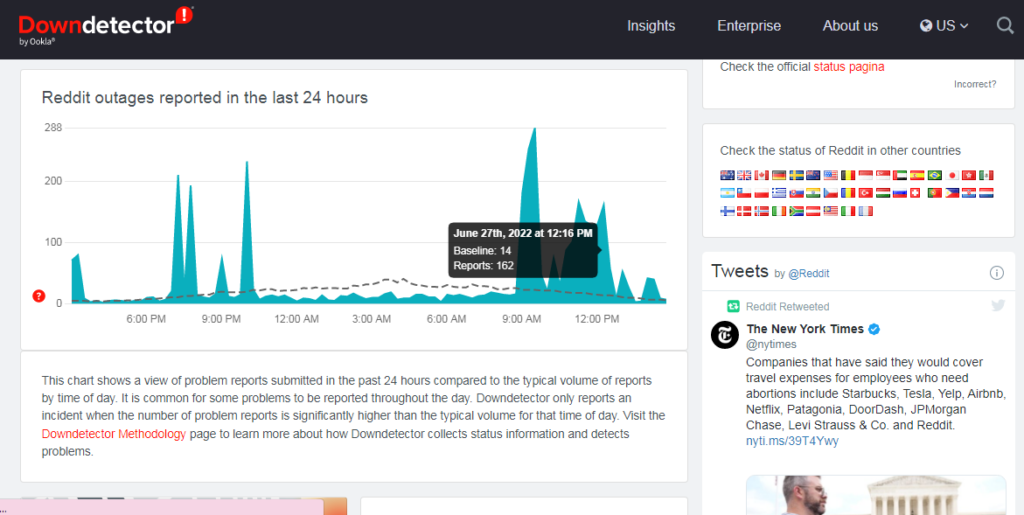
Task: Click the @nytimes handle
Action: pos(771,344)
